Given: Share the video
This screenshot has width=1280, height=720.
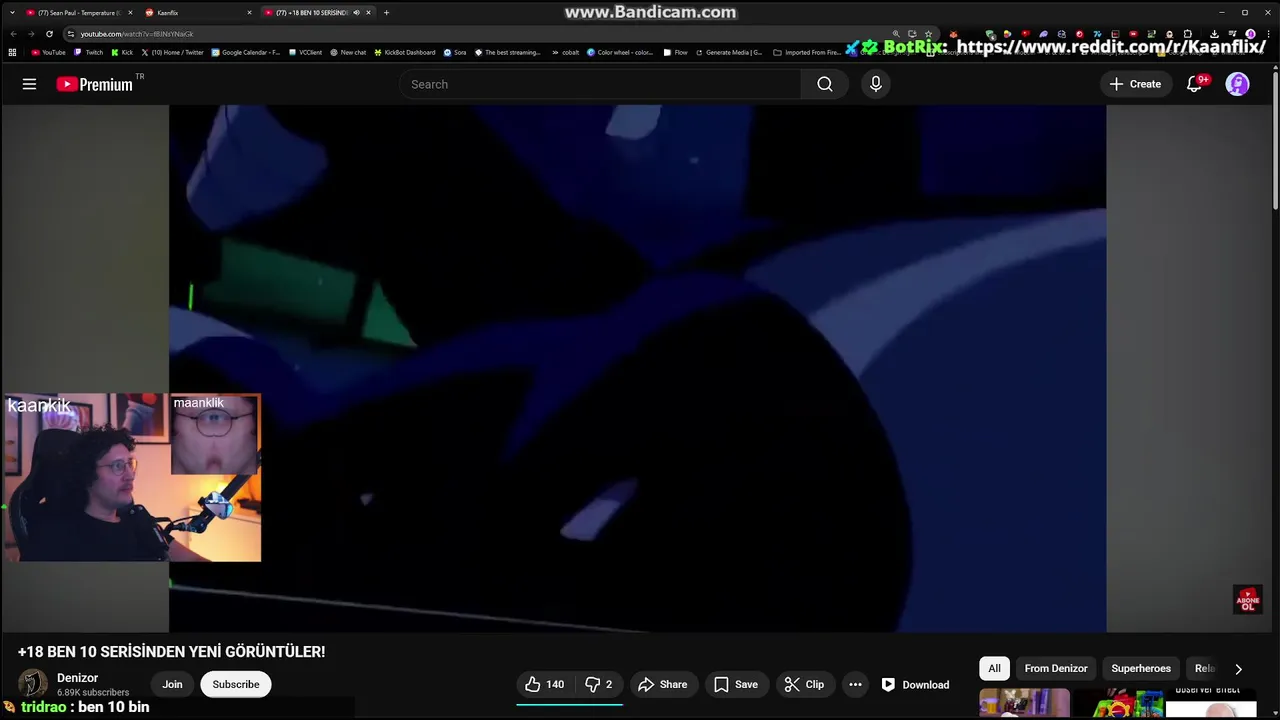Looking at the screenshot, I should pyautogui.click(x=662, y=684).
